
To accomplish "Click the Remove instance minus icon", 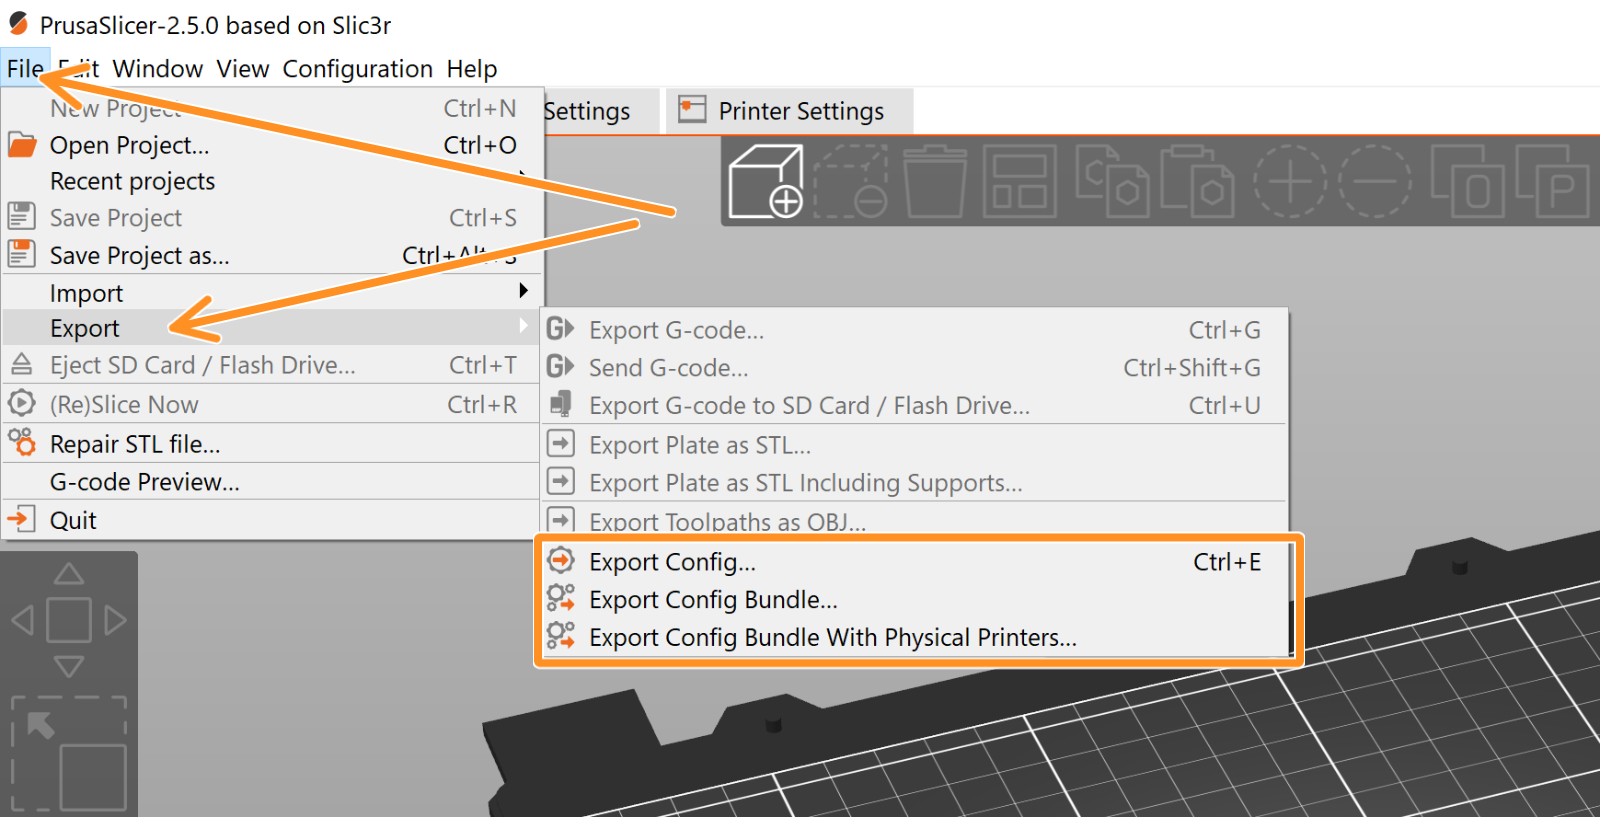I will pyautogui.click(x=1375, y=181).
